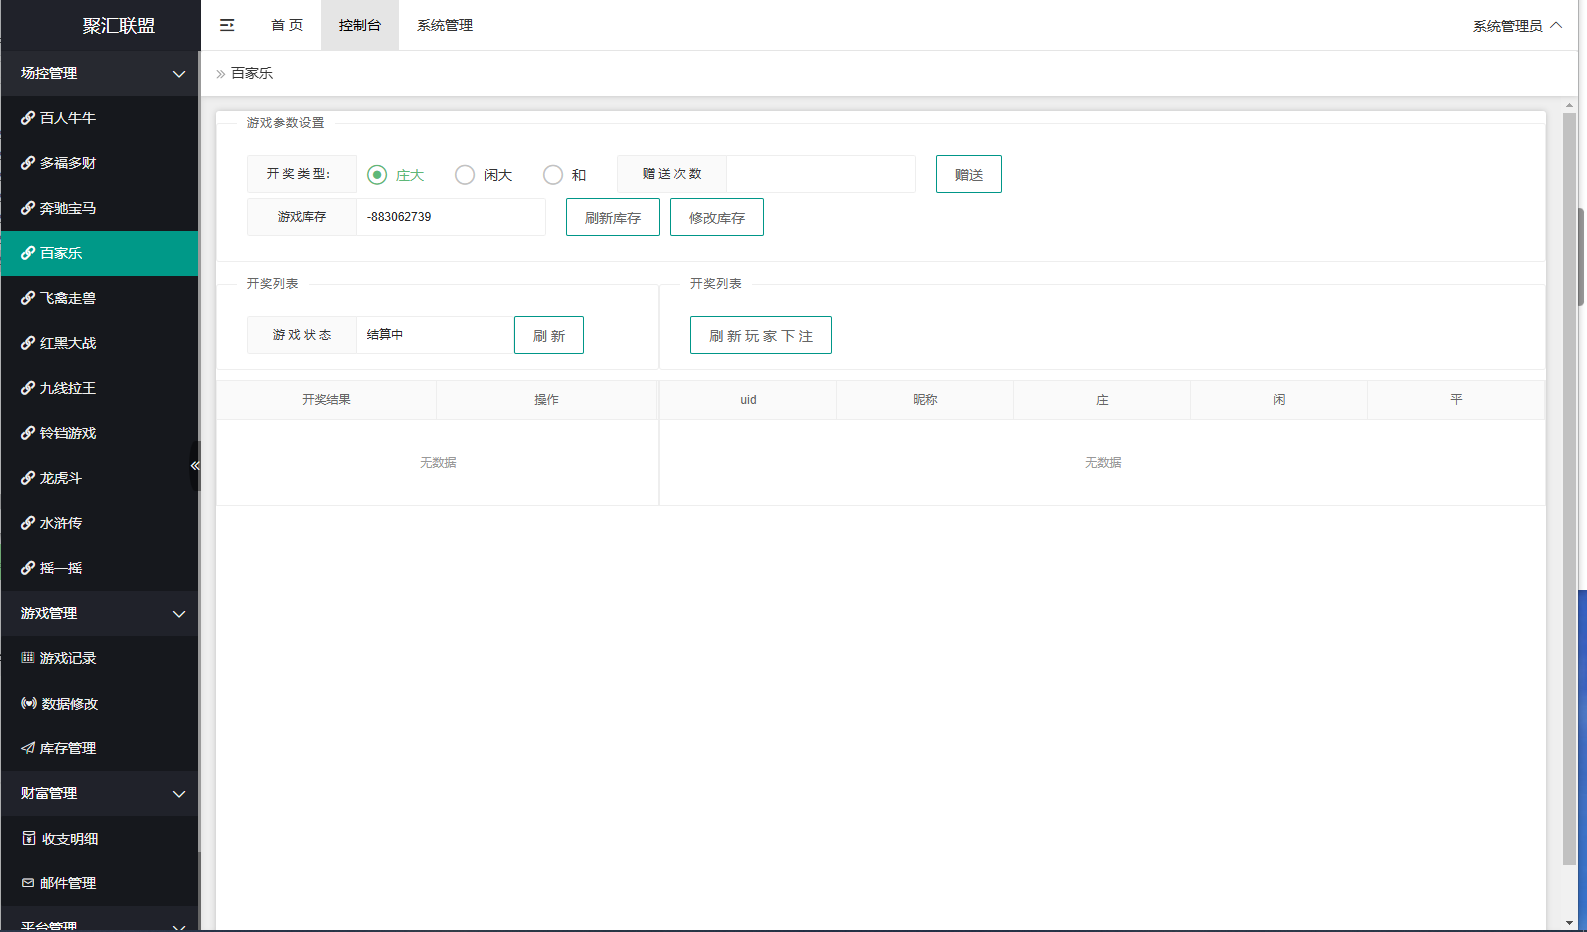This screenshot has width=1587, height=932.
Task: Switch to the 系统管理 top tab
Action: click(x=445, y=25)
